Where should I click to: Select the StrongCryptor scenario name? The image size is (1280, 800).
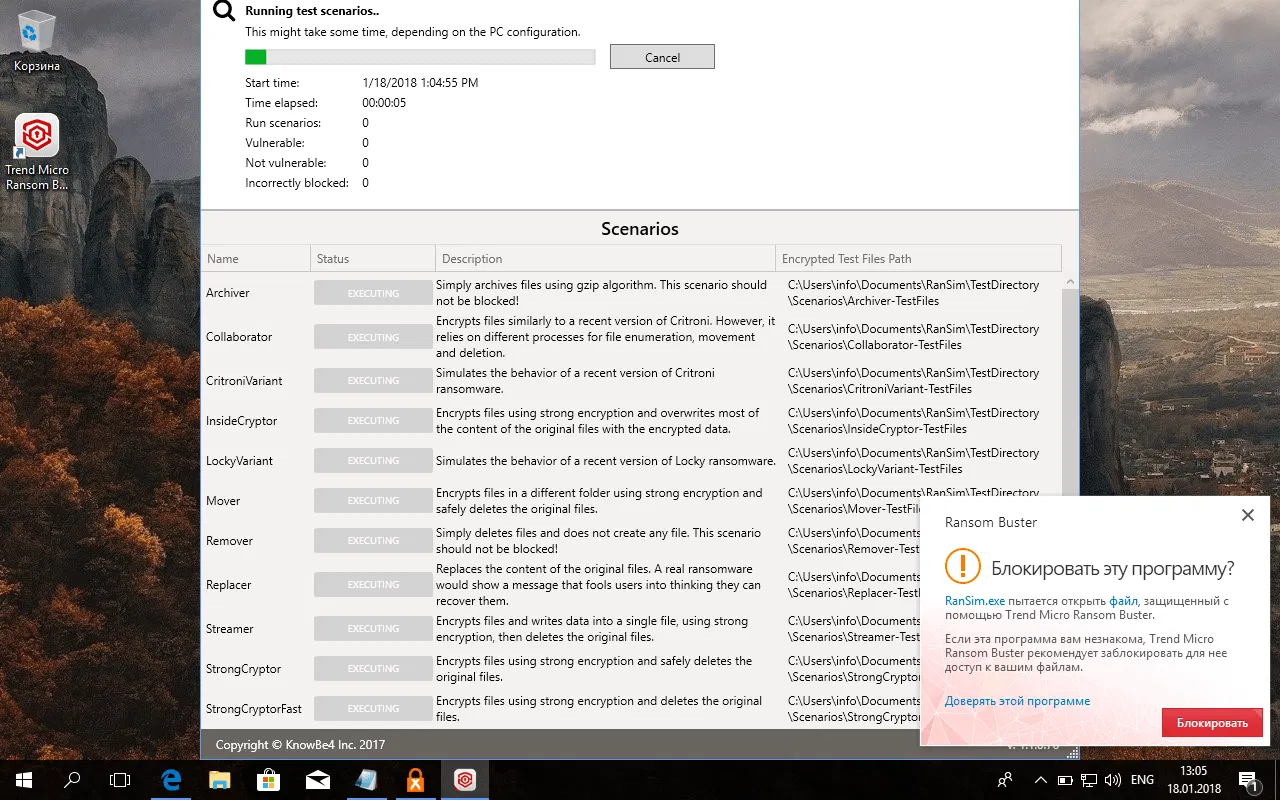tap(243, 669)
